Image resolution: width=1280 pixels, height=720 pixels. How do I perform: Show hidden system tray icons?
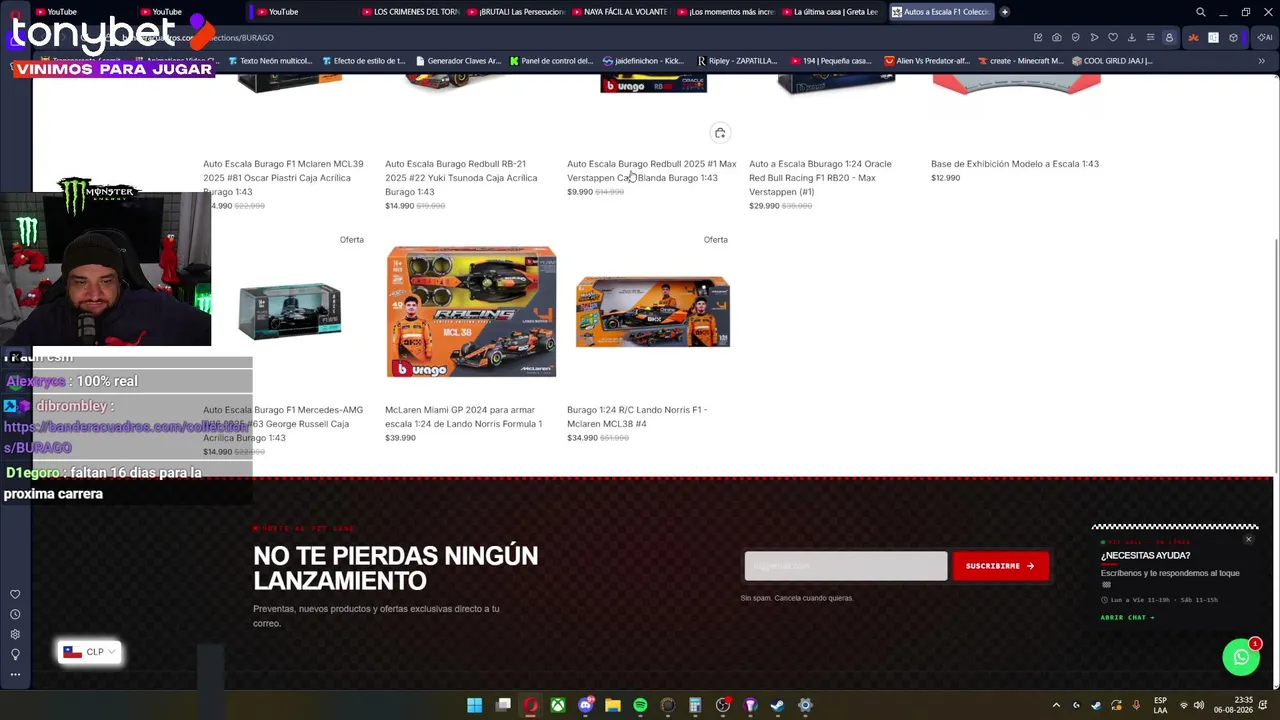[x=1056, y=705]
